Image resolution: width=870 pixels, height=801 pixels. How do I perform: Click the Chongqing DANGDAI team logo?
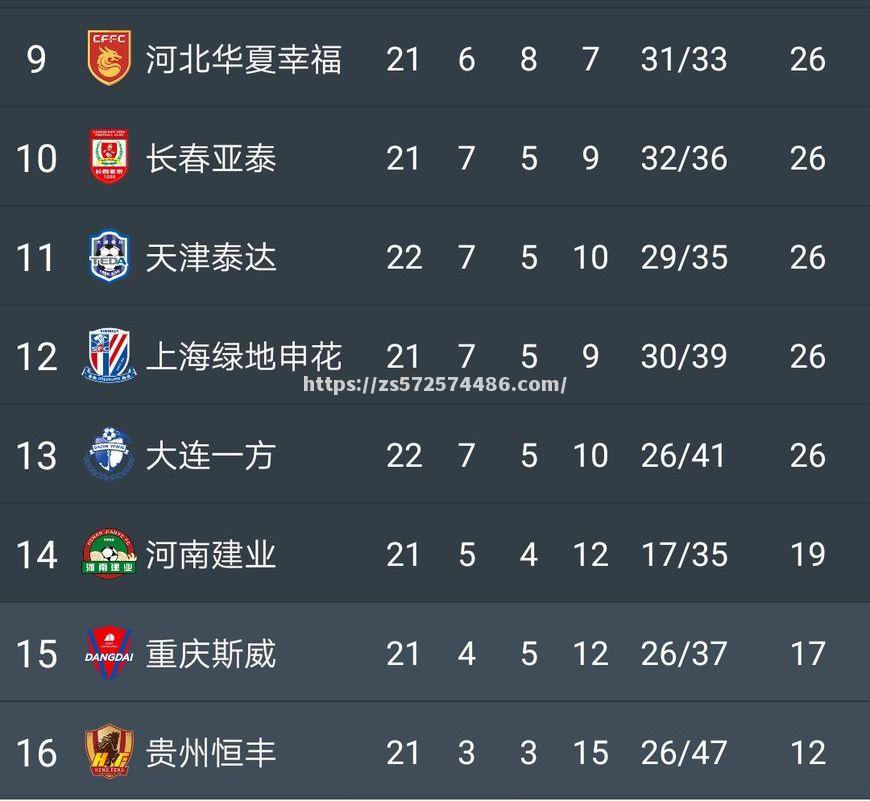pyautogui.click(x=109, y=652)
